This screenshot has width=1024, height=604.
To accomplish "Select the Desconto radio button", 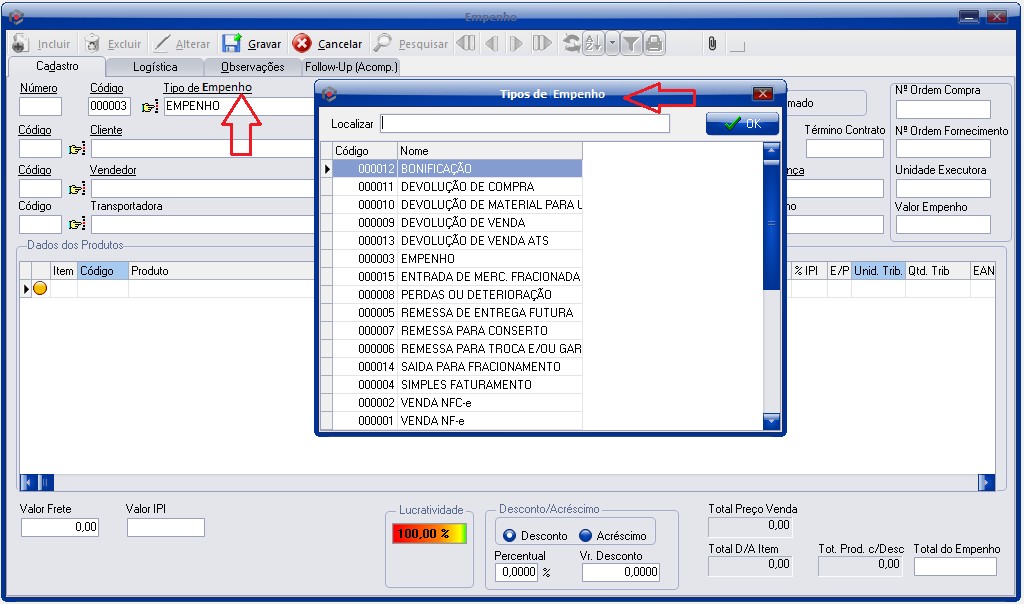I will (509, 535).
